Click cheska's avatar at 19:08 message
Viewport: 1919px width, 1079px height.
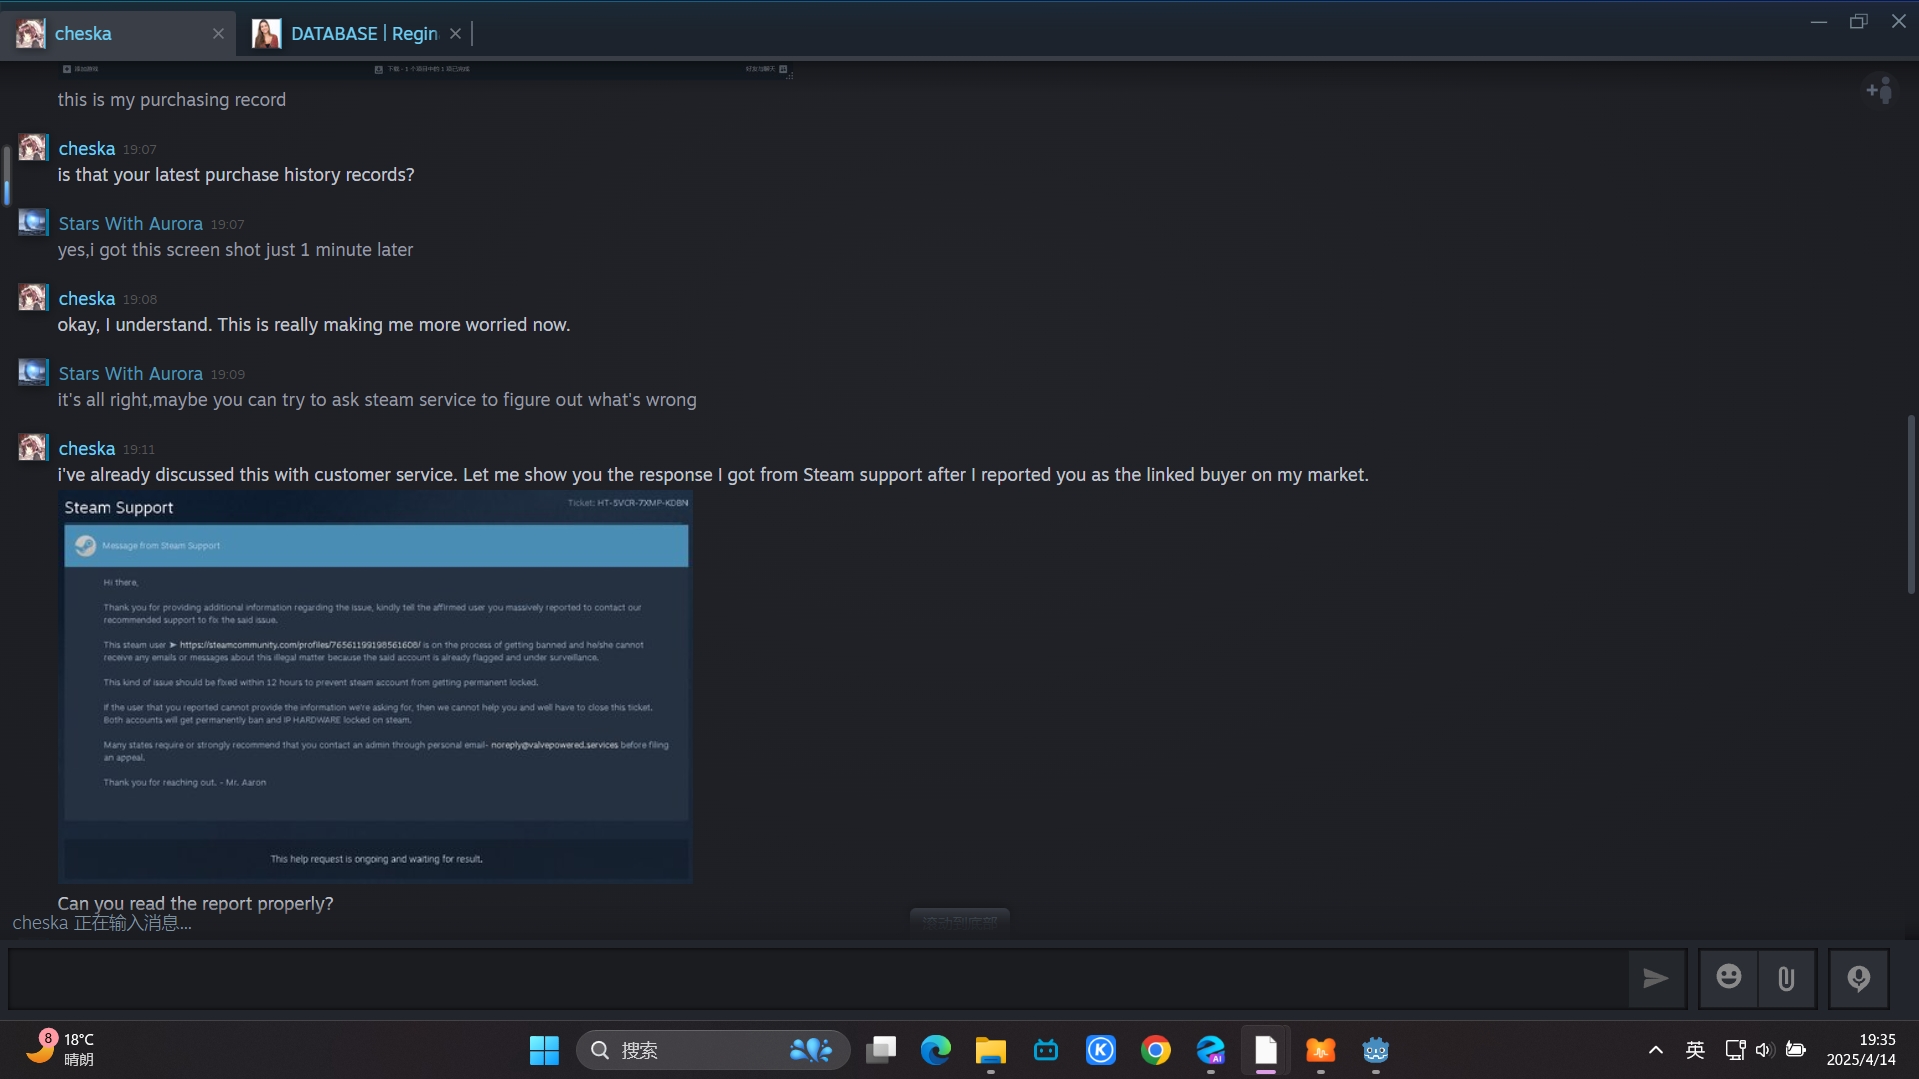33,298
